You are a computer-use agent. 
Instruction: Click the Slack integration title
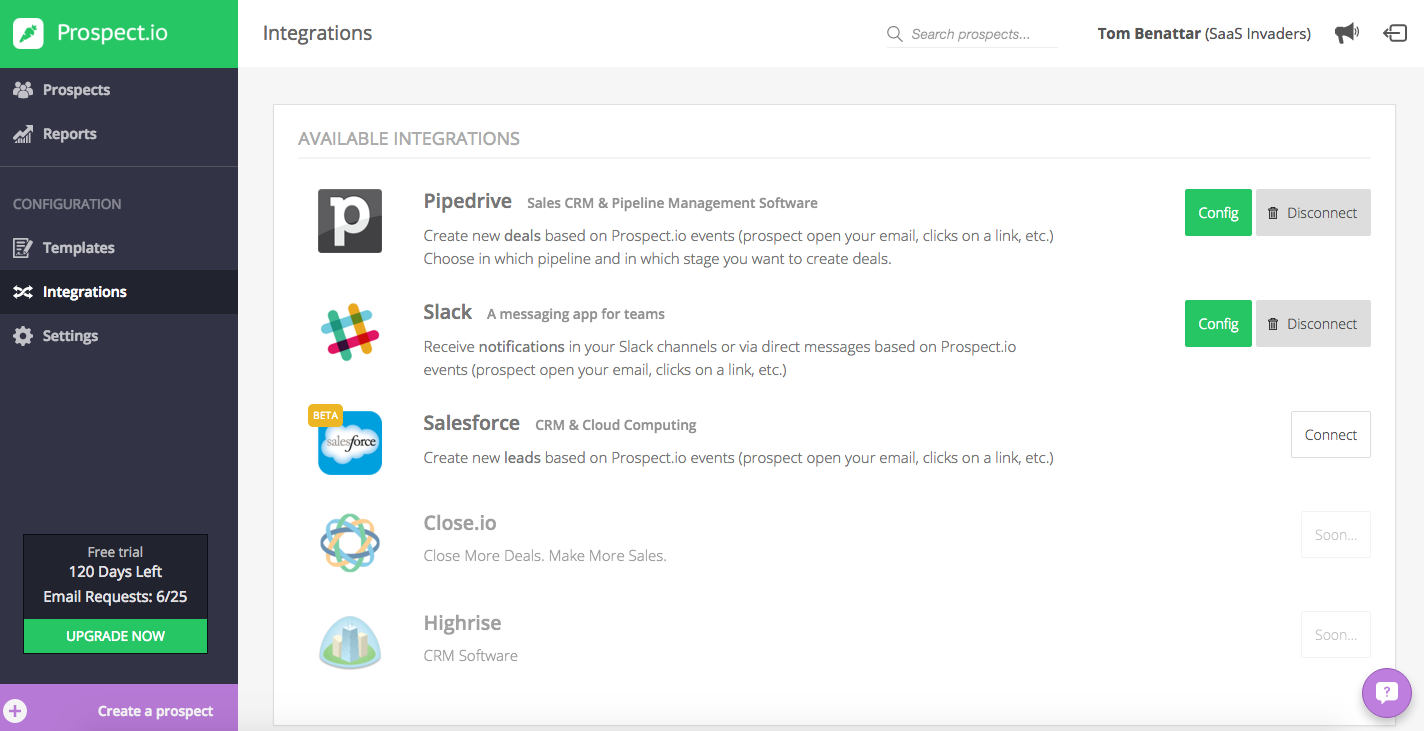click(447, 312)
